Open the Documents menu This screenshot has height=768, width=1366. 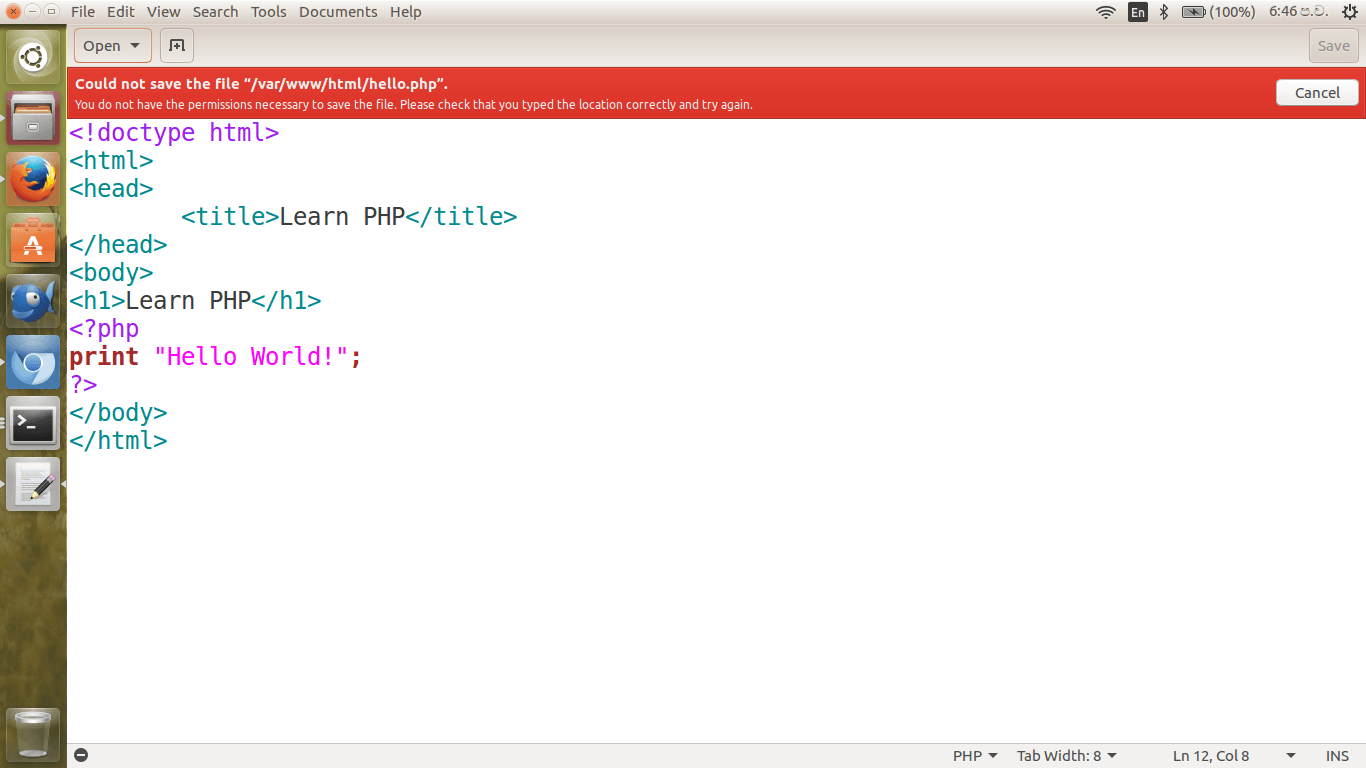tap(338, 12)
